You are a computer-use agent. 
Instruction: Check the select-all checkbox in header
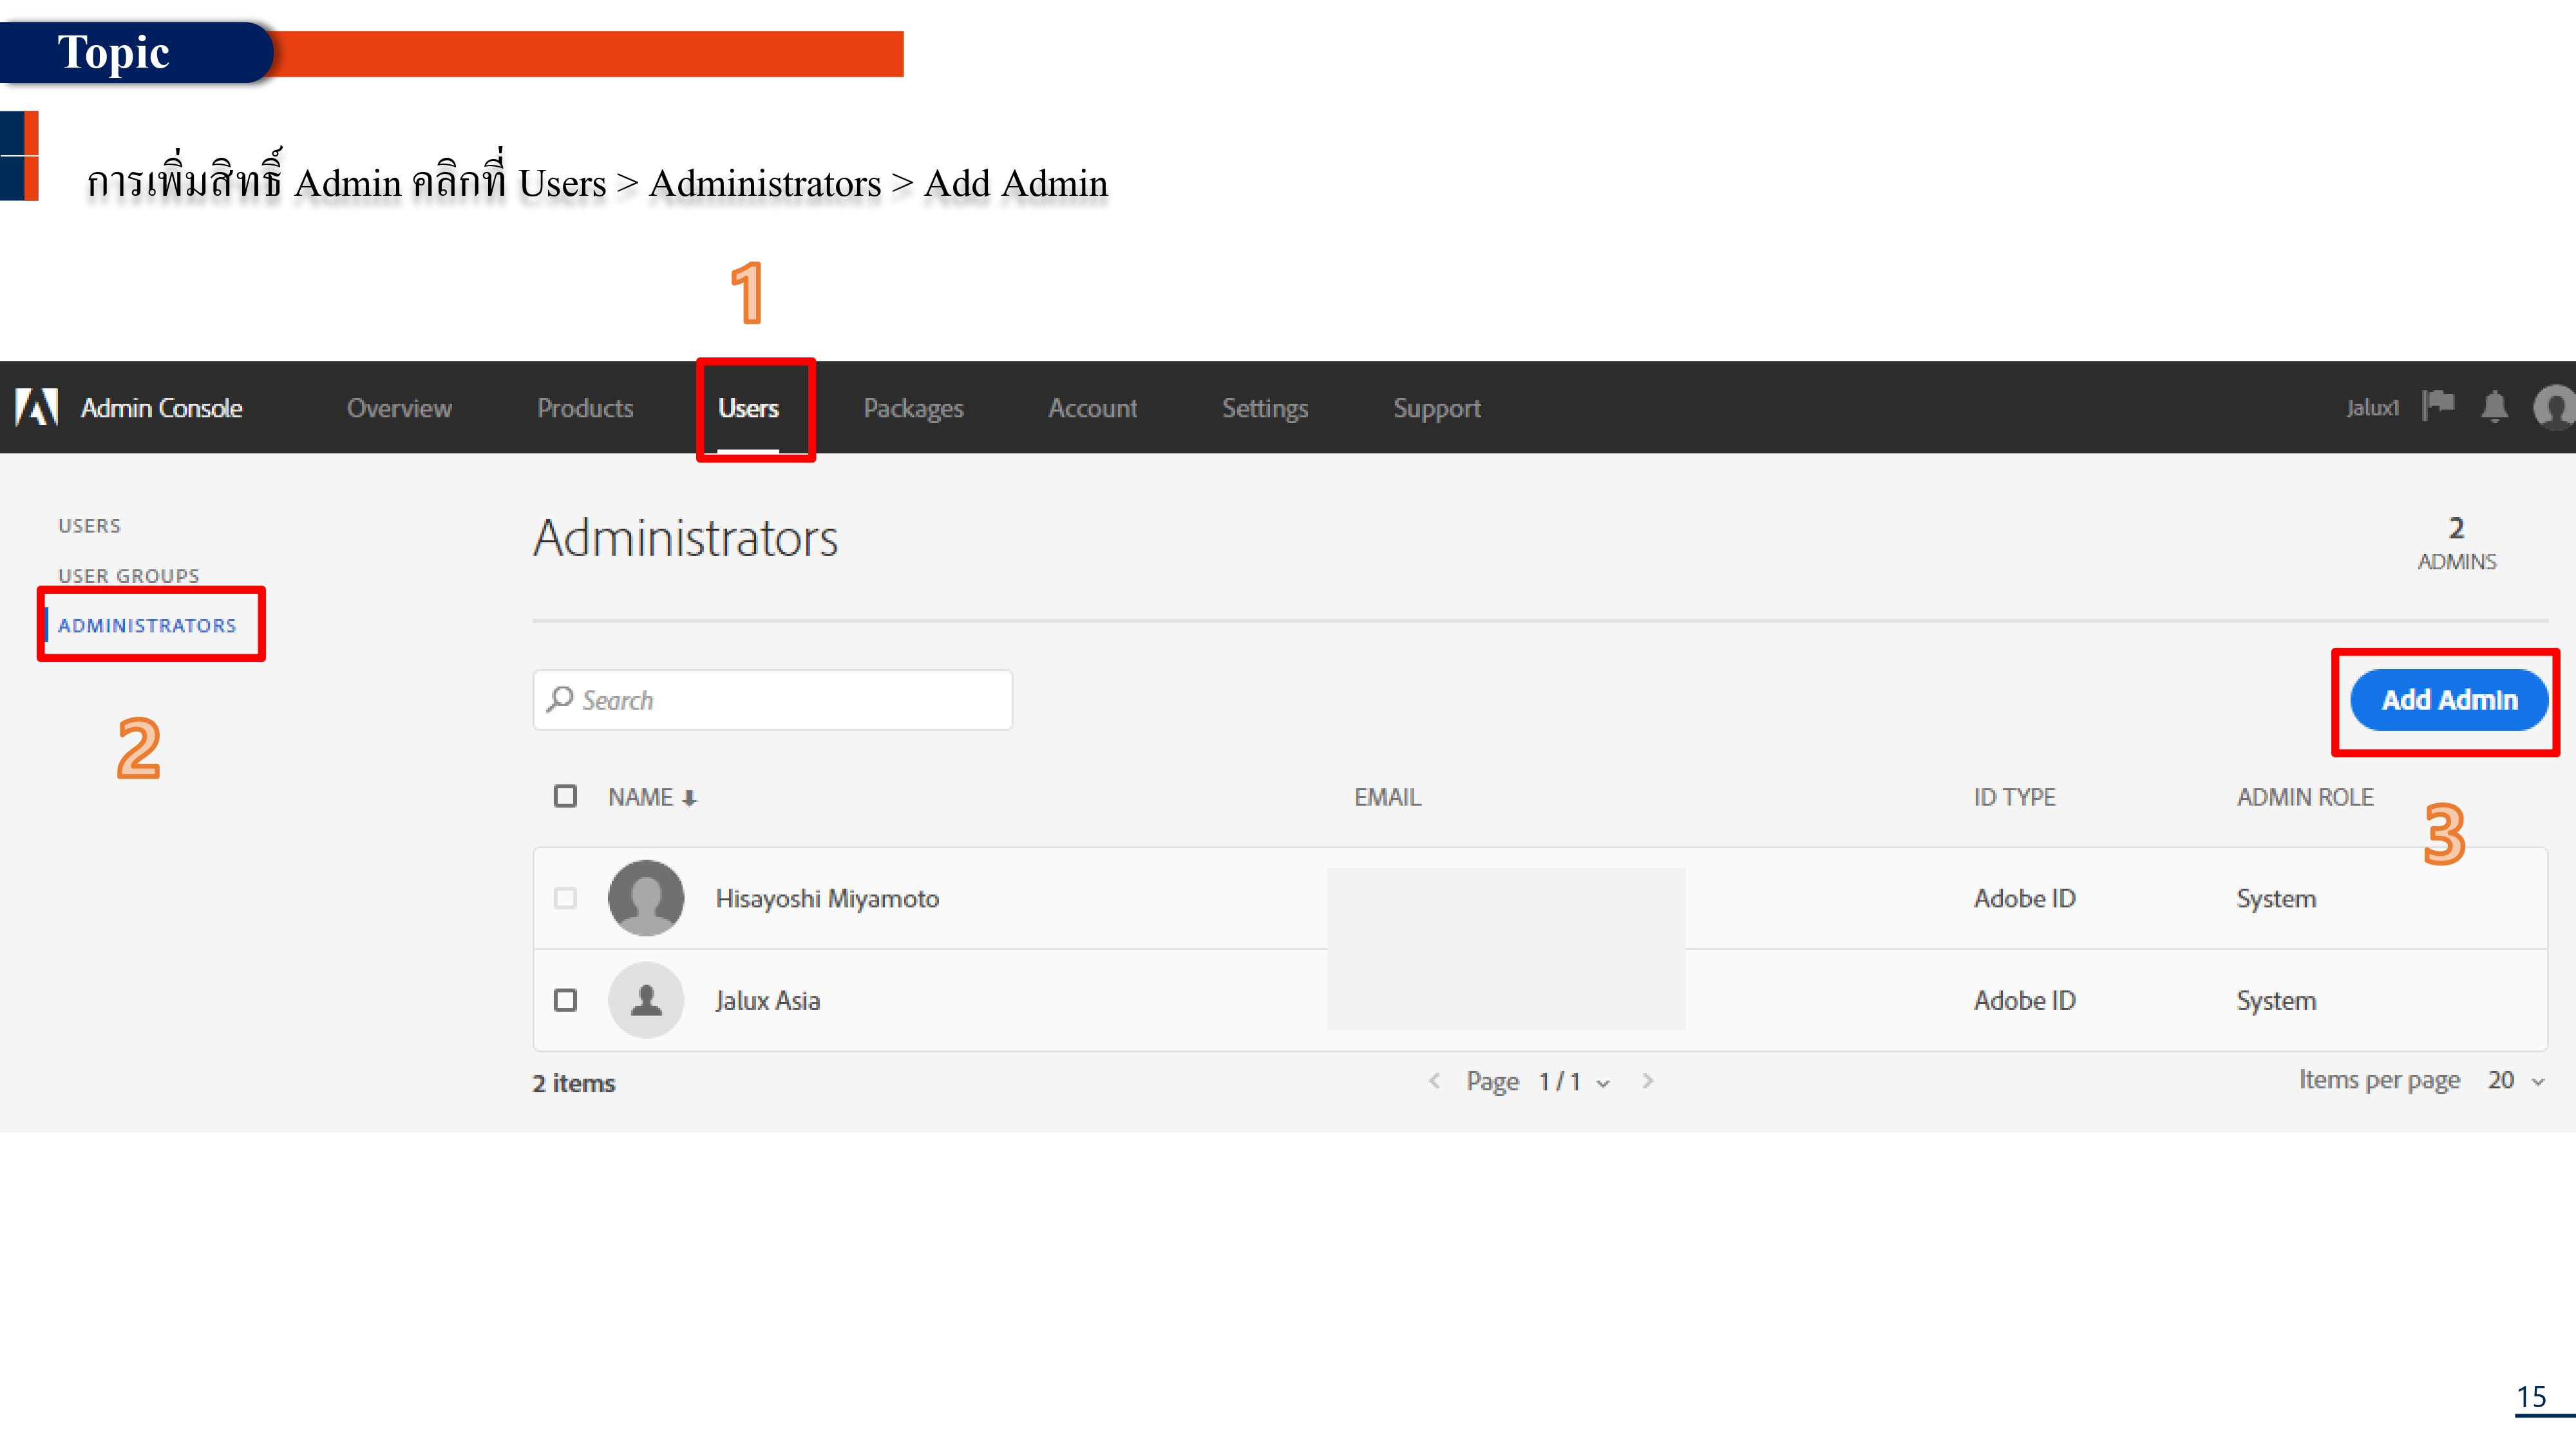click(565, 796)
